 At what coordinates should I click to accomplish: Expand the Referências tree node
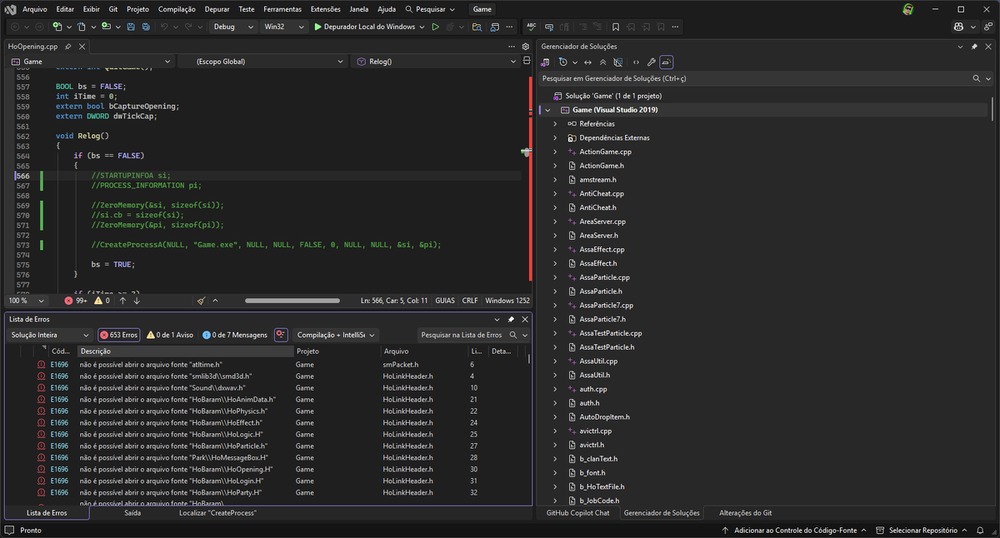555,123
